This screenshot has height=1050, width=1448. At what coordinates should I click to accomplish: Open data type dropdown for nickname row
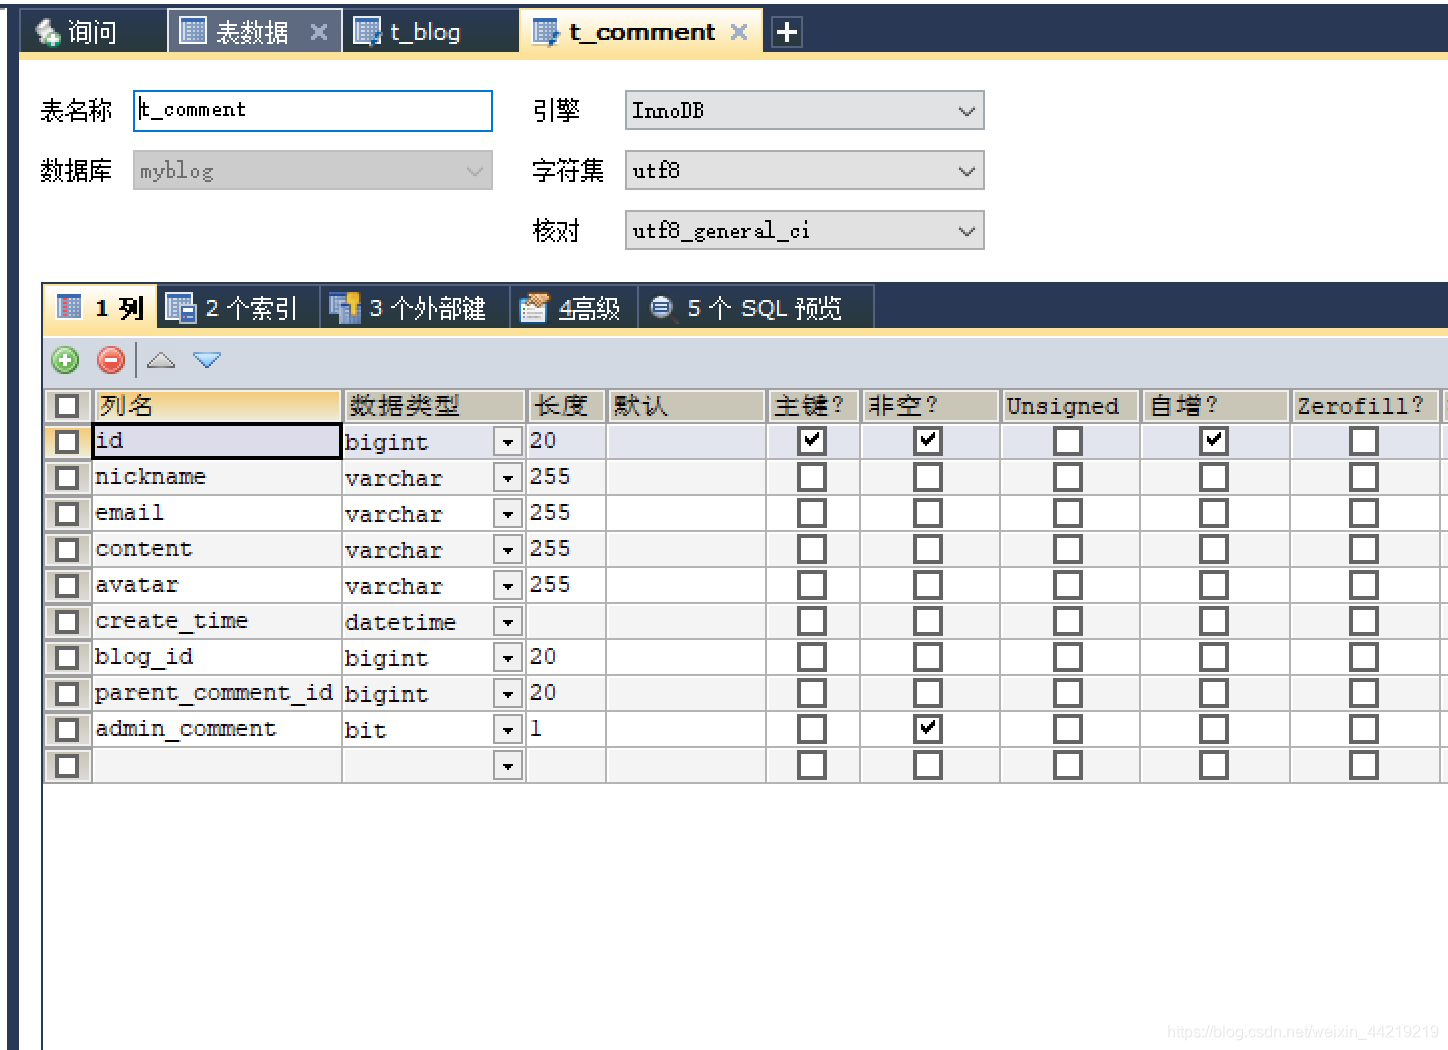[x=508, y=478]
